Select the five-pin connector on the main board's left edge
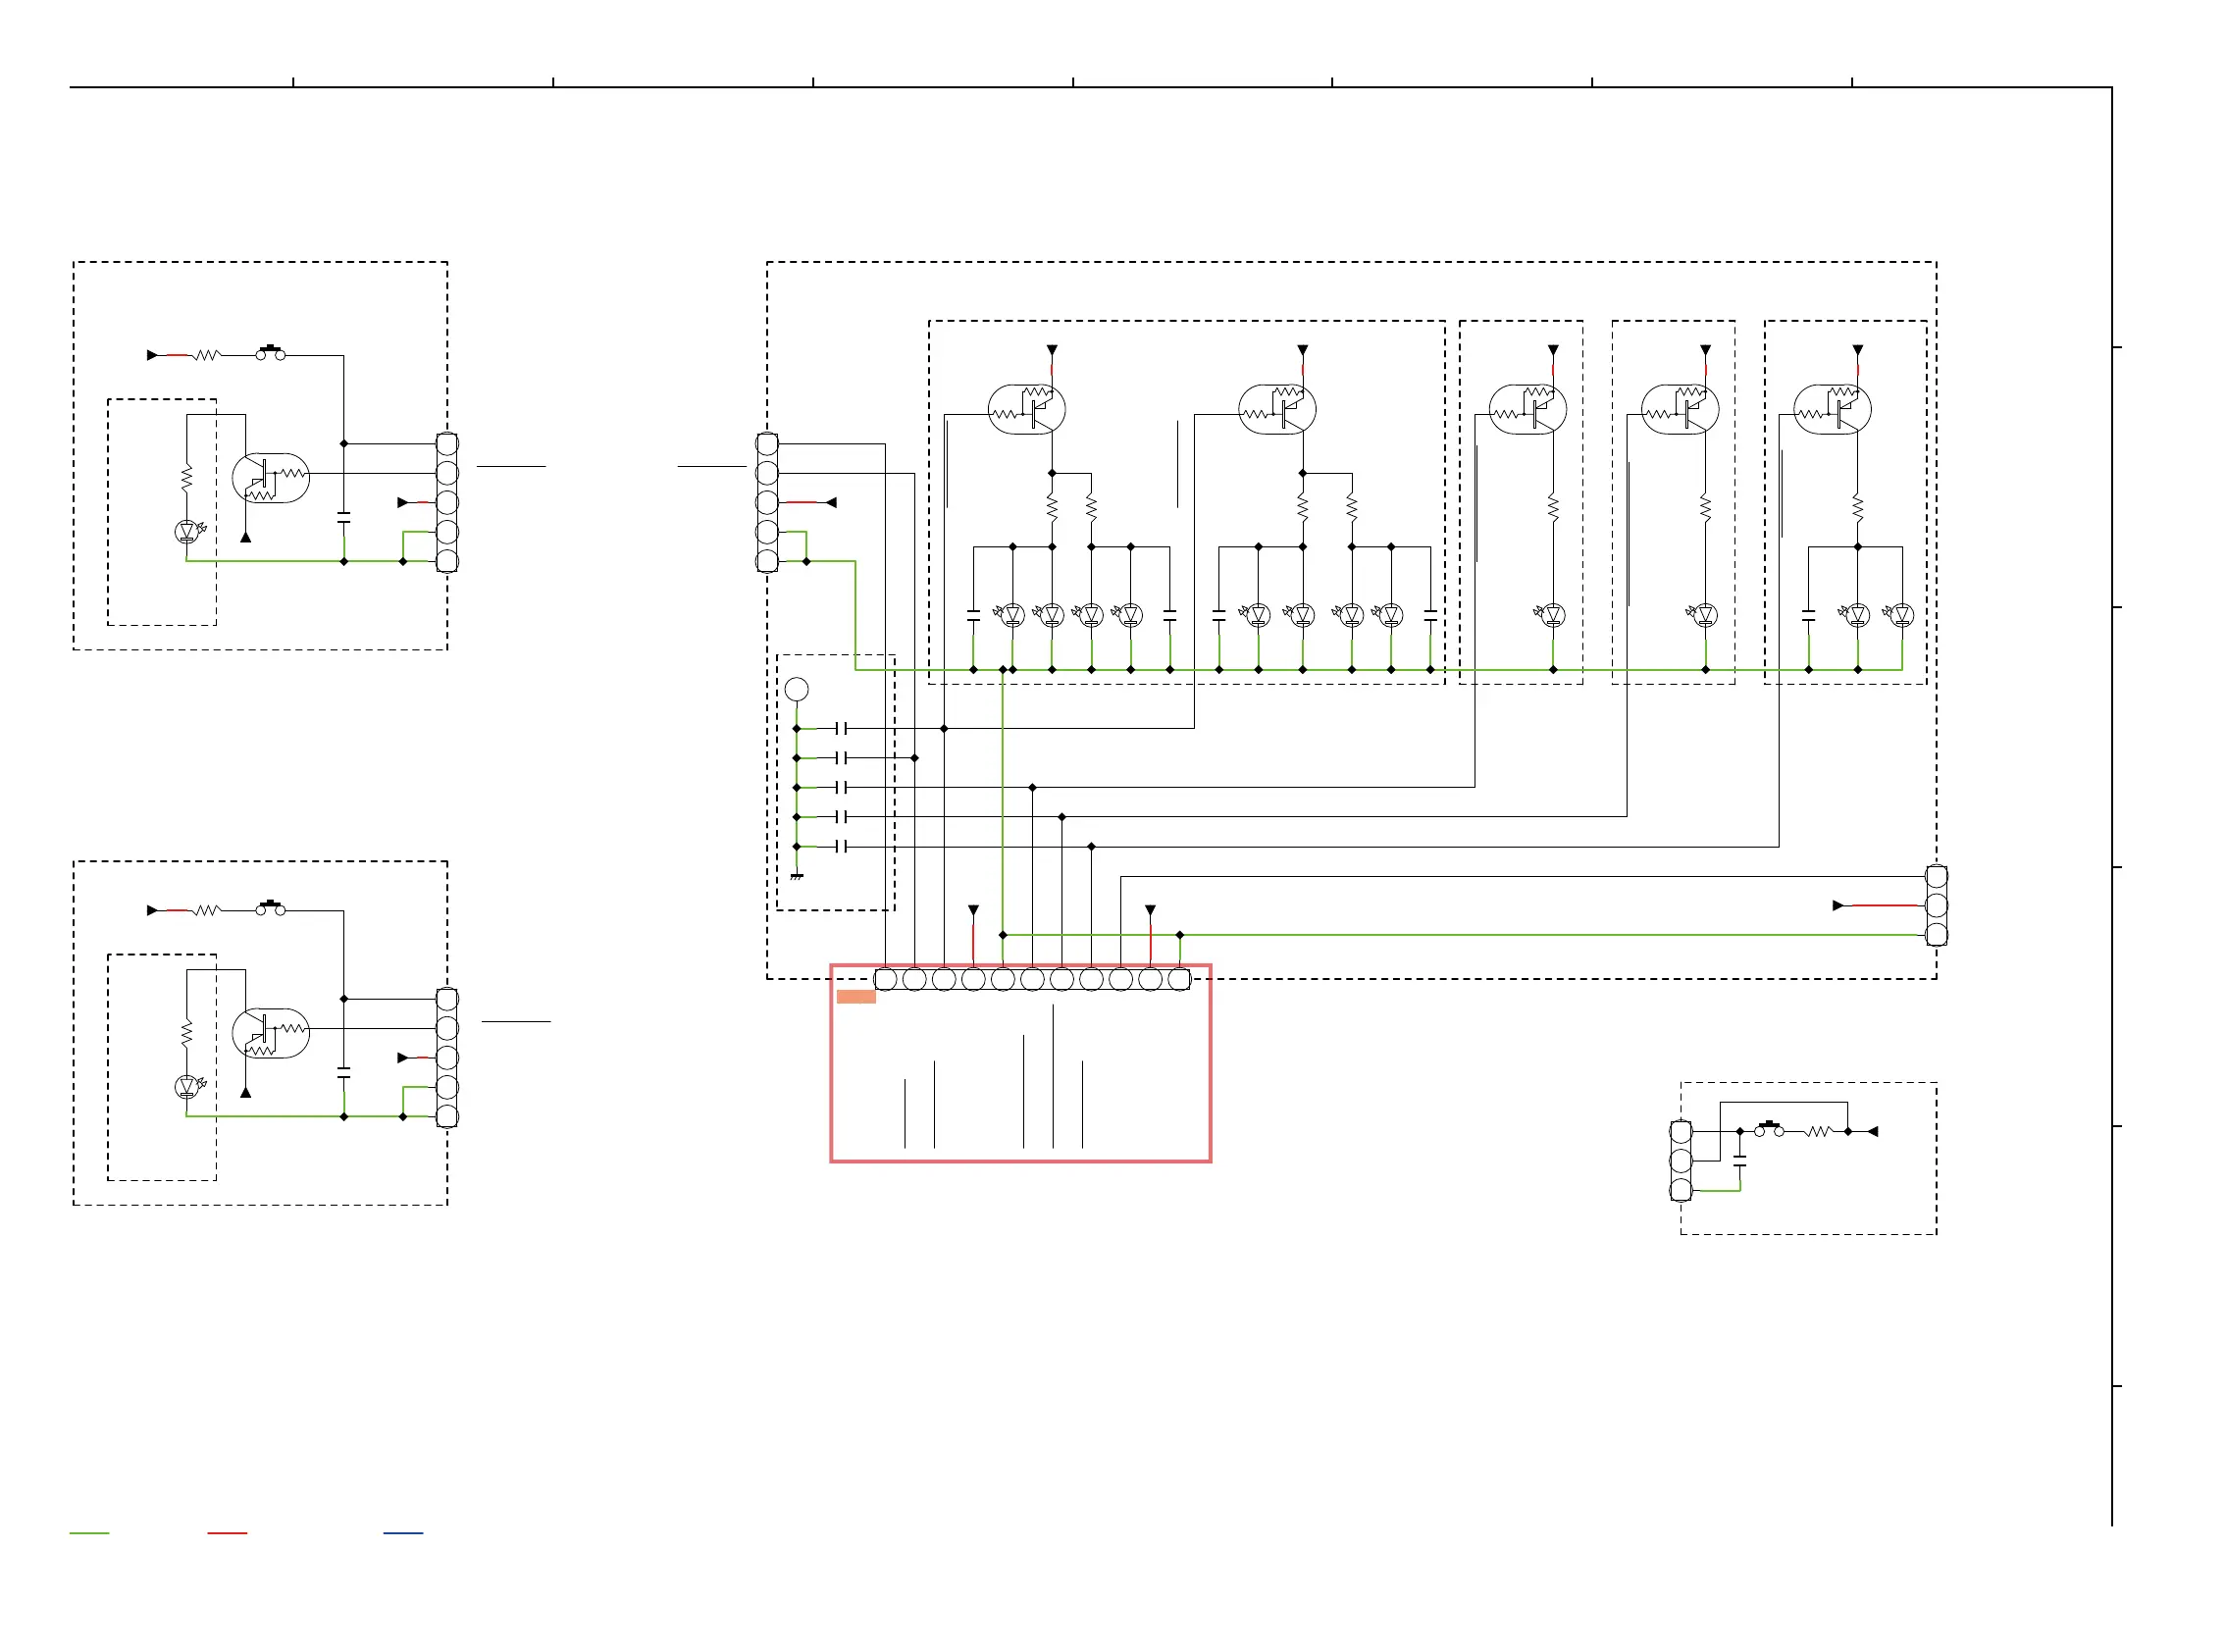The image size is (2225, 1652). pyautogui.click(x=767, y=502)
